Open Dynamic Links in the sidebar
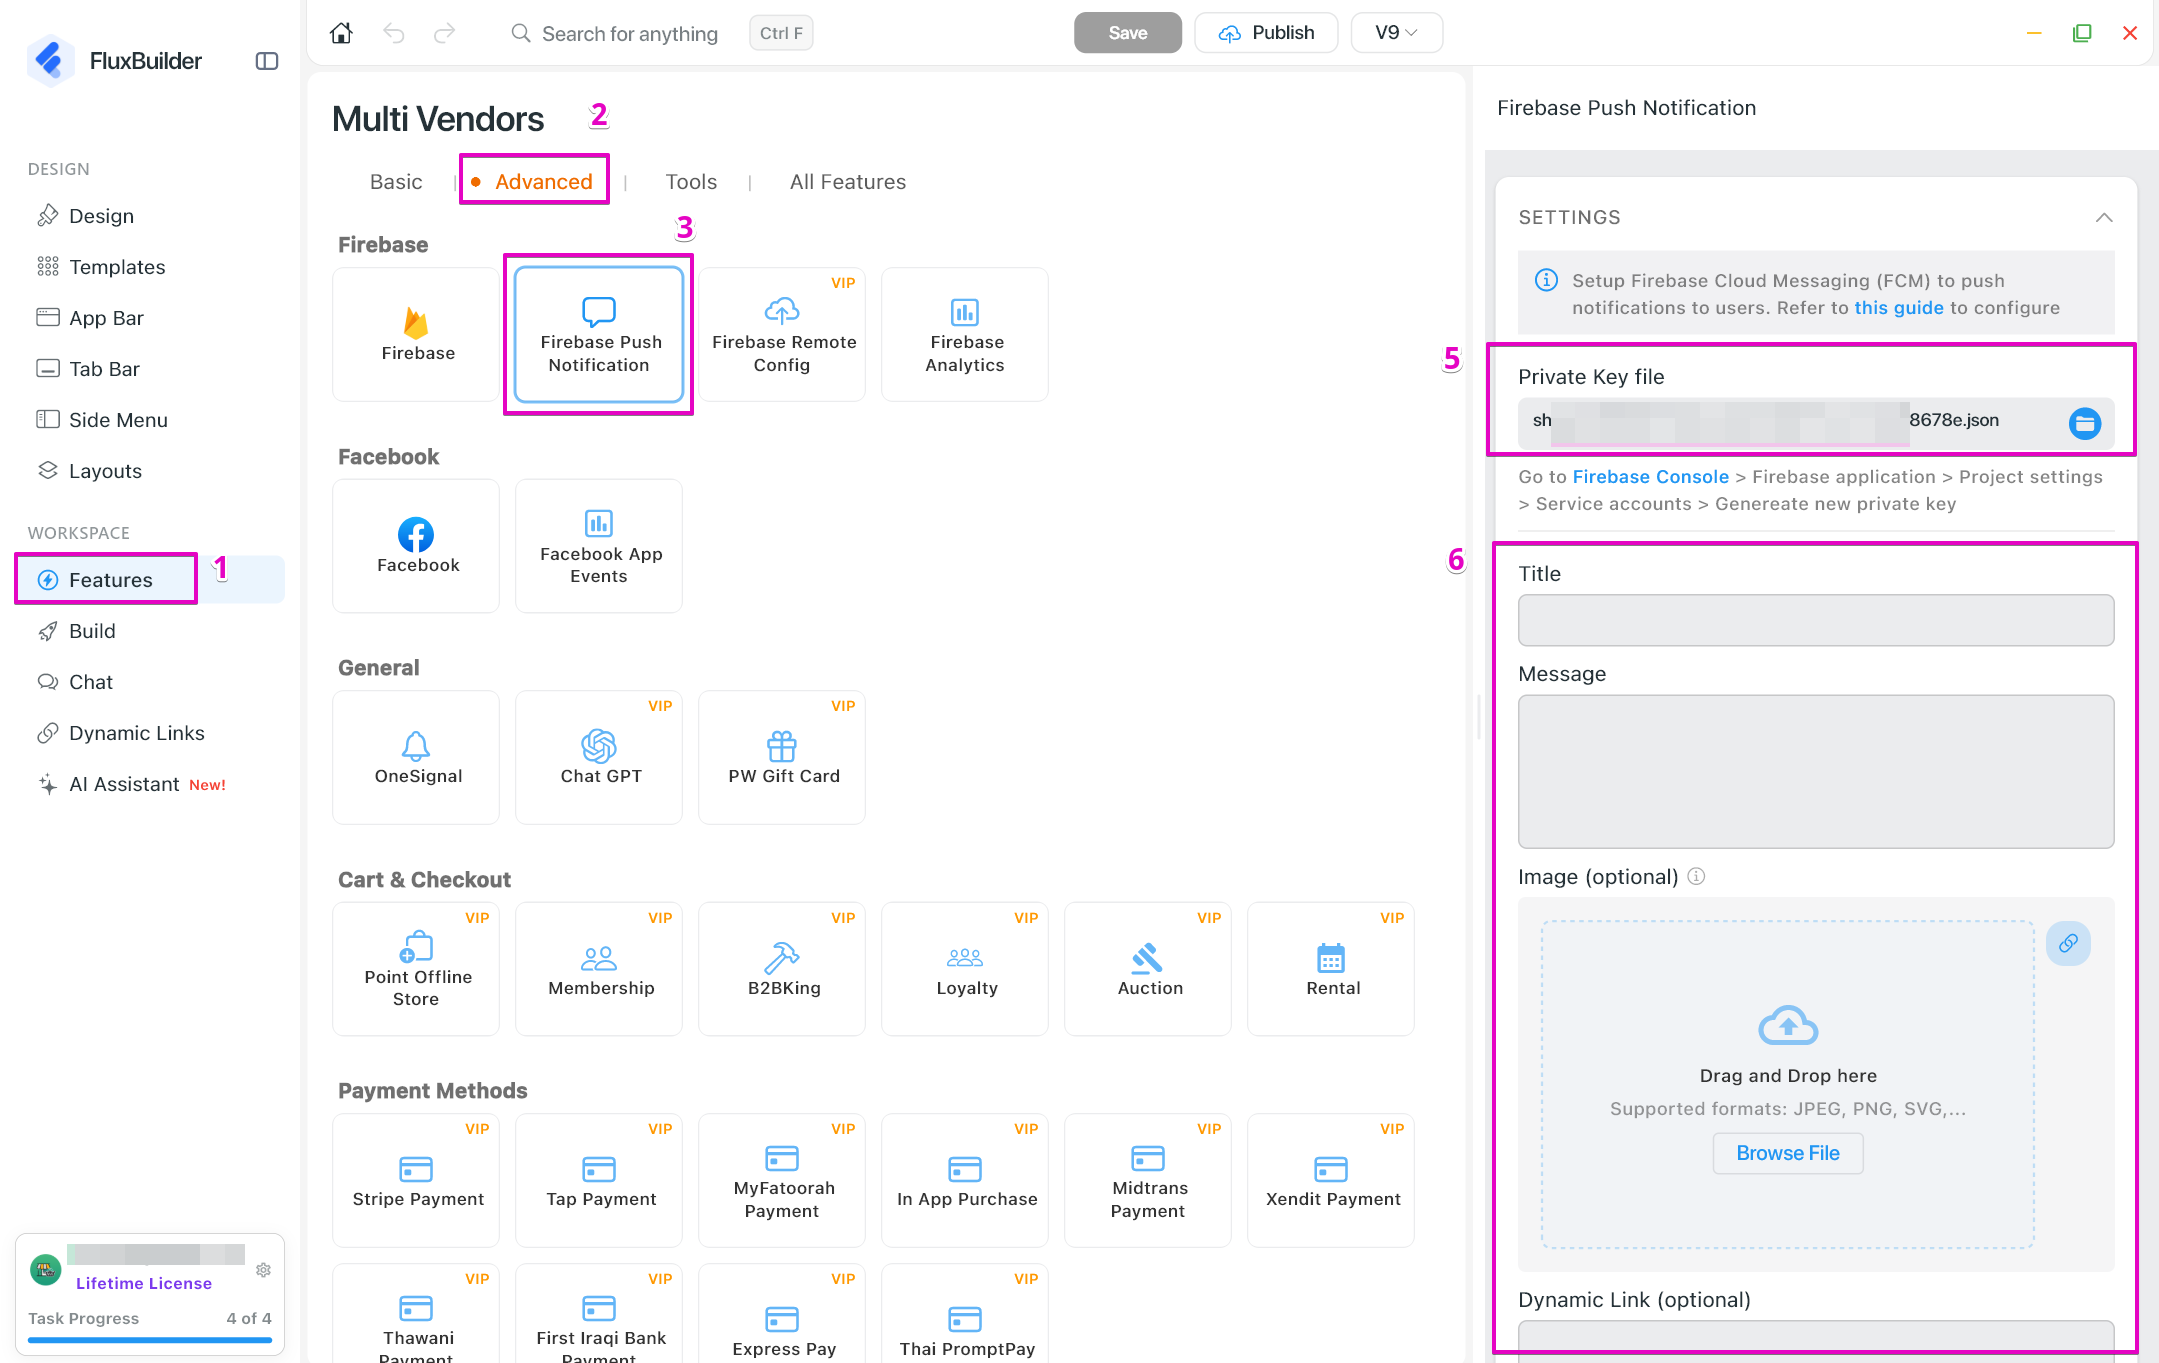Viewport: 2159px width, 1363px height. pos(150,733)
